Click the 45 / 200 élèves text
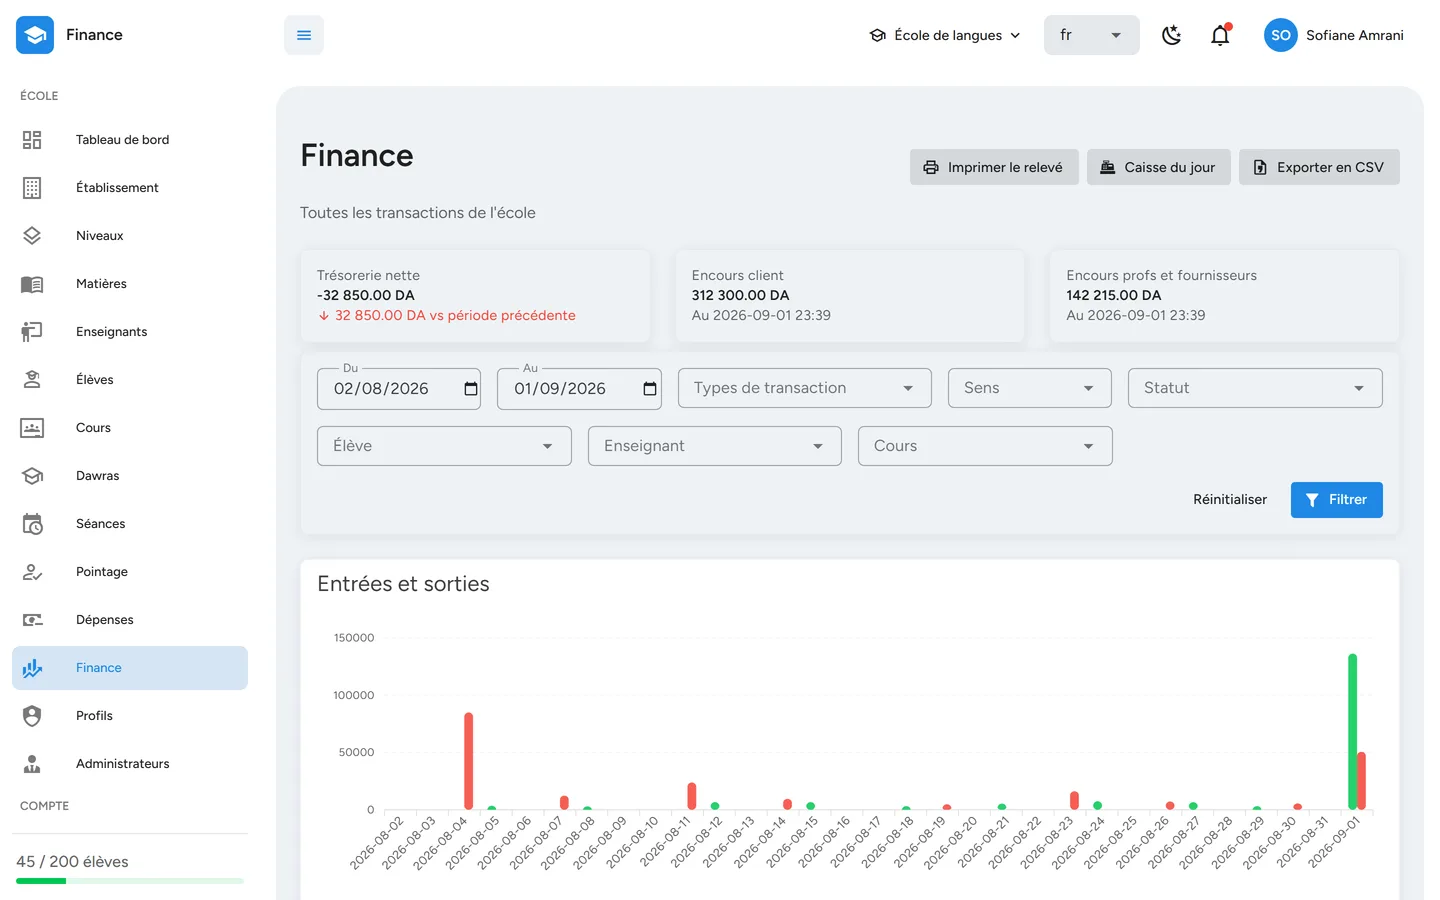The image size is (1440, 900). coord(72,862)
